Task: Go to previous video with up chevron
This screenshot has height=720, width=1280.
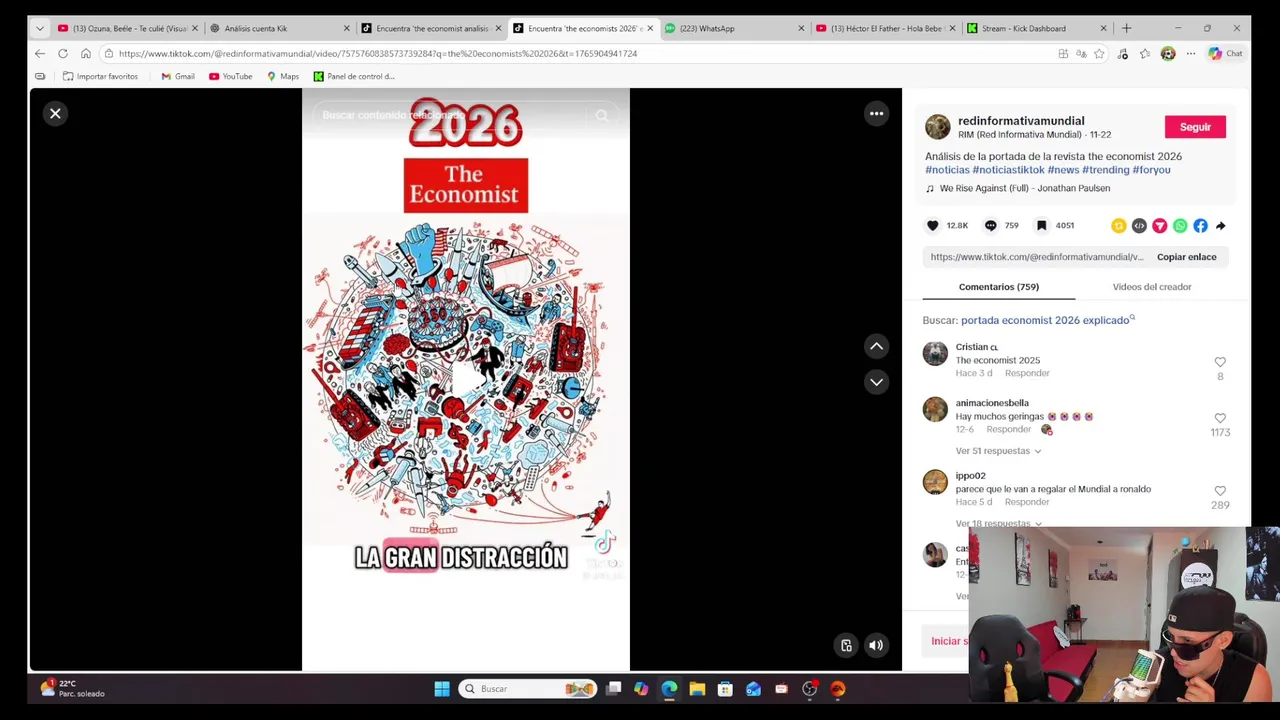Action: click(876, 346)
